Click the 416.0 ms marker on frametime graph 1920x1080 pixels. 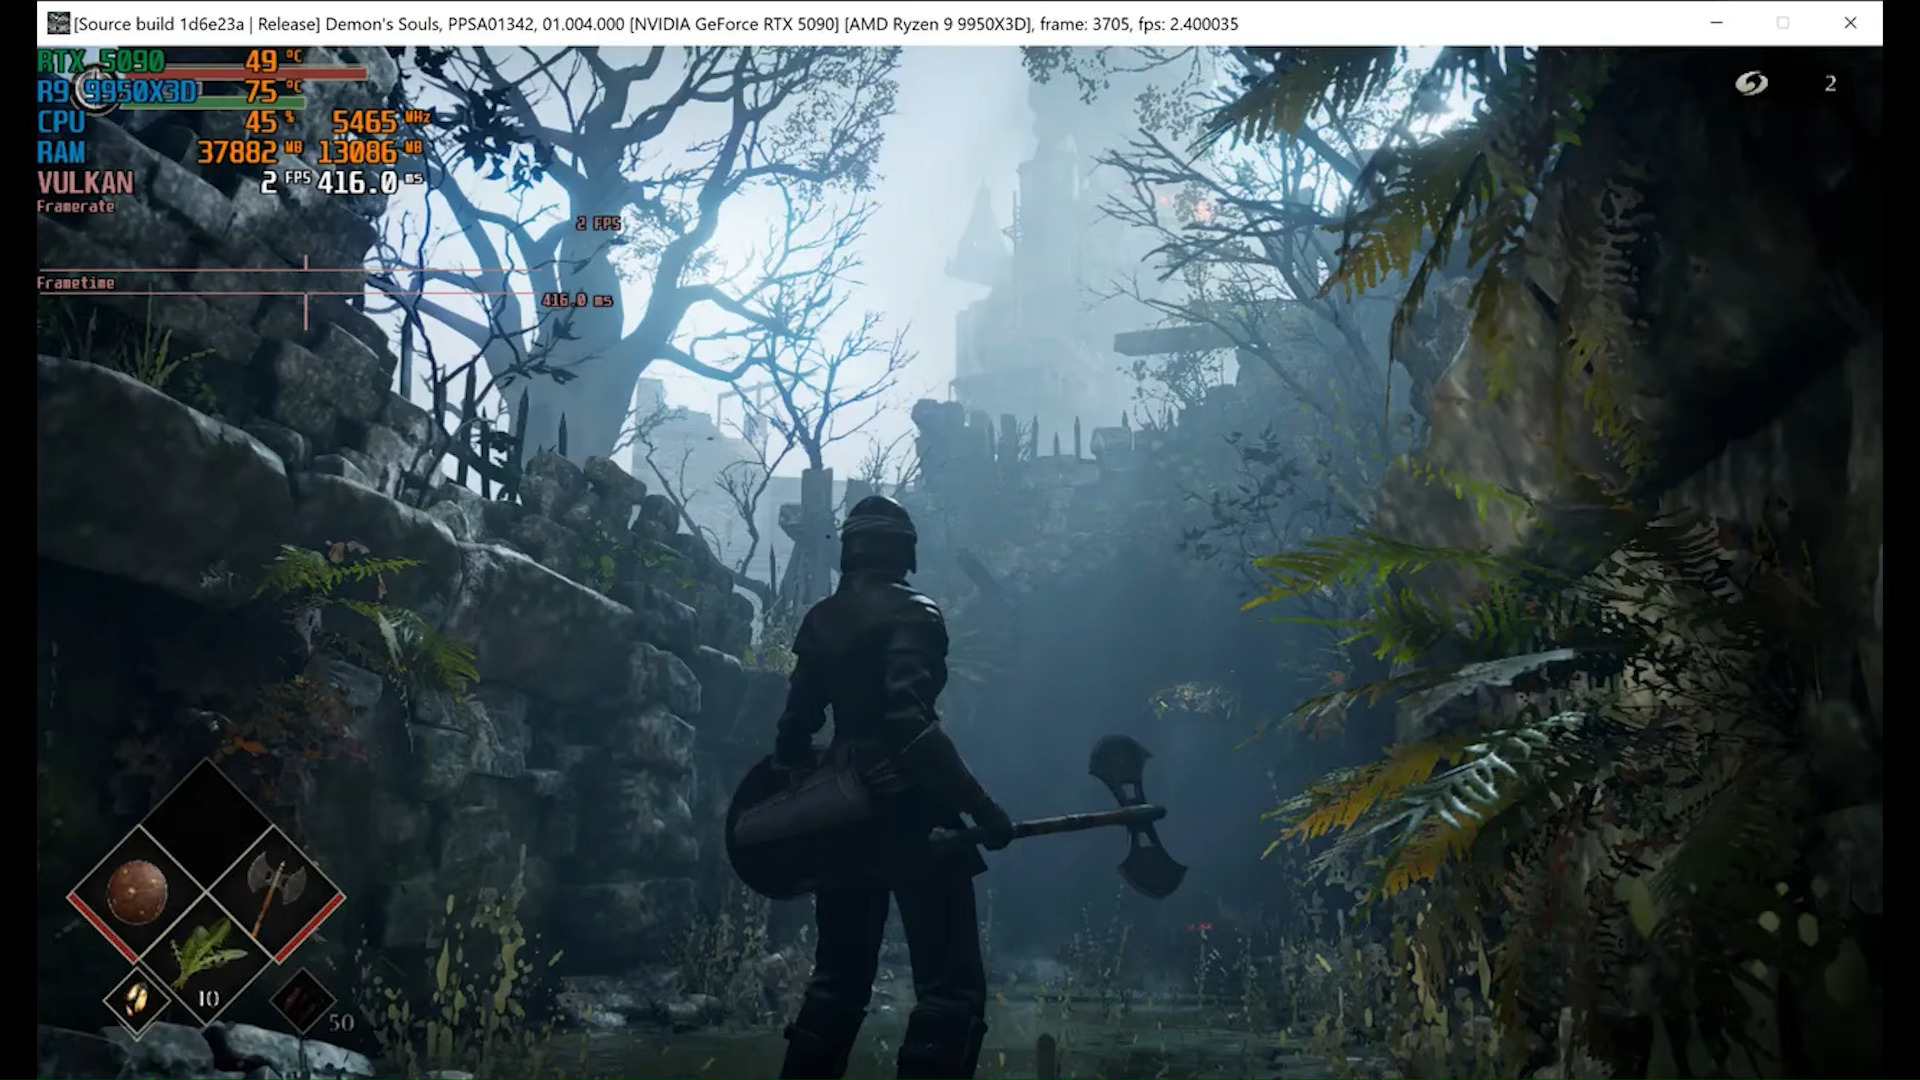point(577,300)
